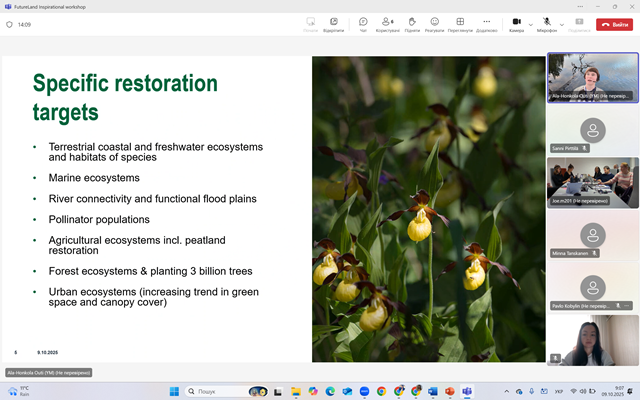Open more options on Pavlo Kobylin's tile
The width and height of the screenshot is (640, 400).
(628, 306)
